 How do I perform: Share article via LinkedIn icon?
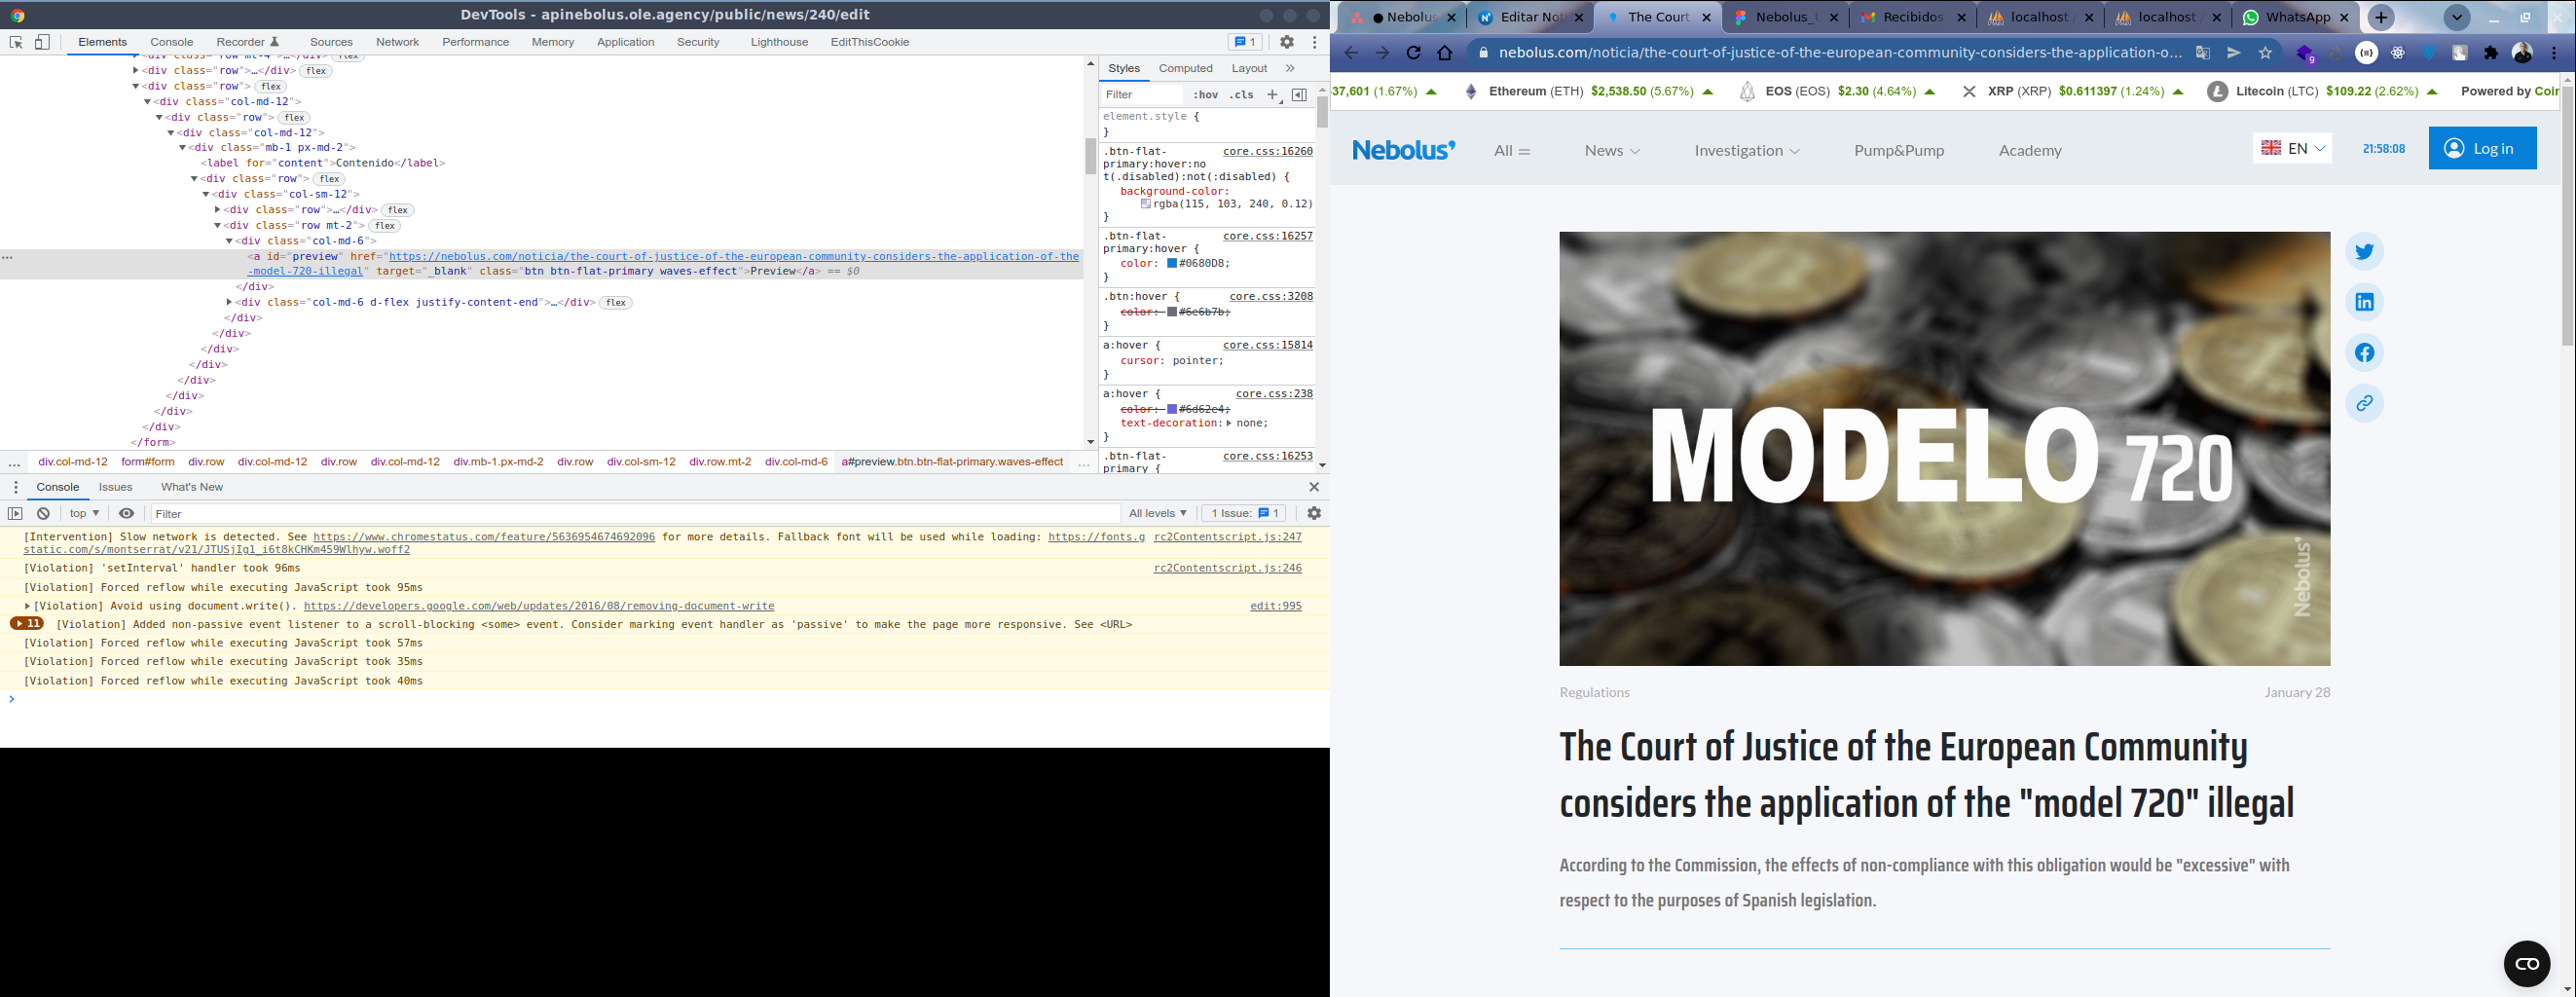(x=2364, y=302)
